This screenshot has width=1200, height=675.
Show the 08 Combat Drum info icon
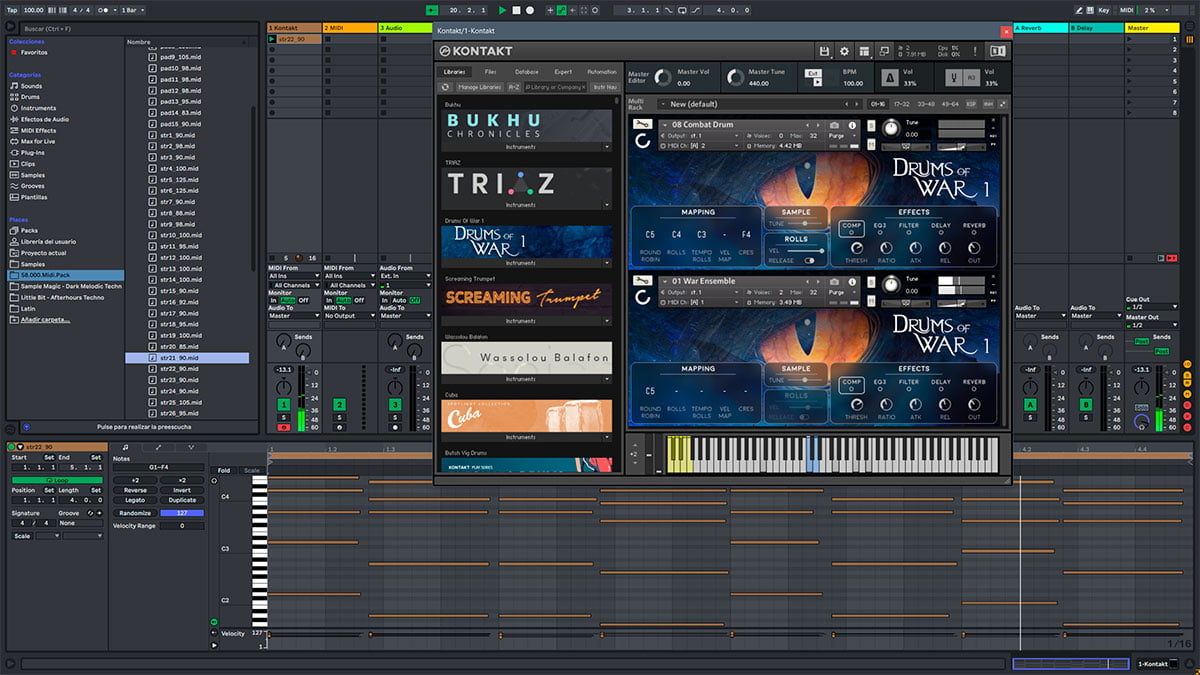point(850,125)
